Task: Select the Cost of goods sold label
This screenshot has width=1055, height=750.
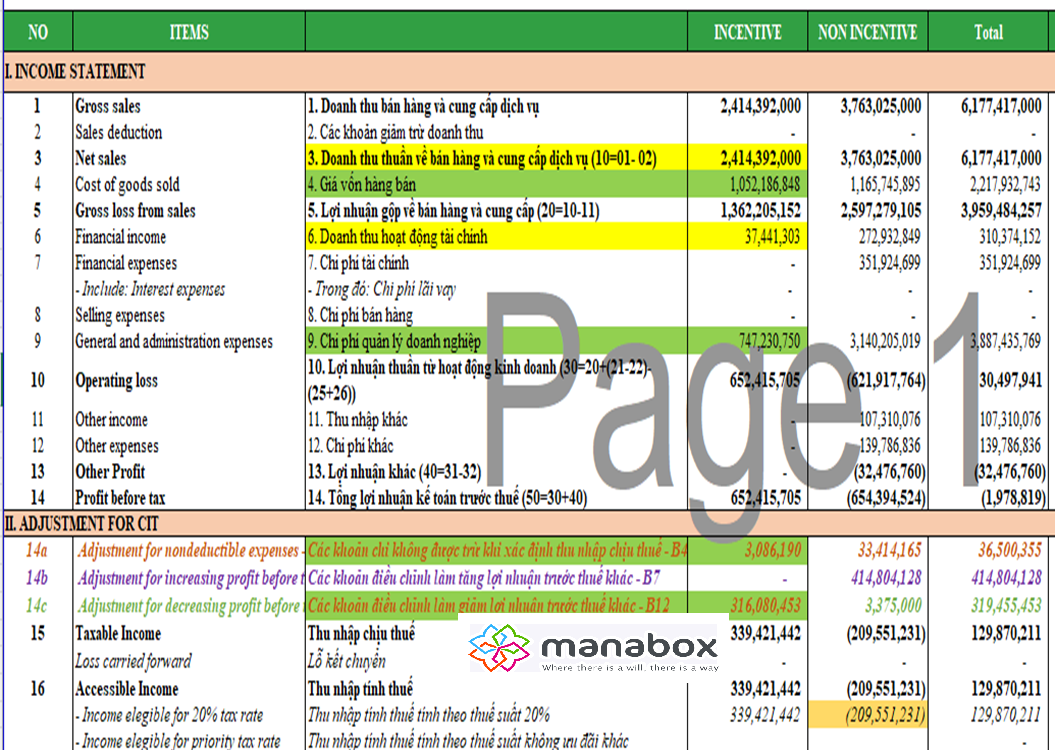Action: tap(127, 185)
